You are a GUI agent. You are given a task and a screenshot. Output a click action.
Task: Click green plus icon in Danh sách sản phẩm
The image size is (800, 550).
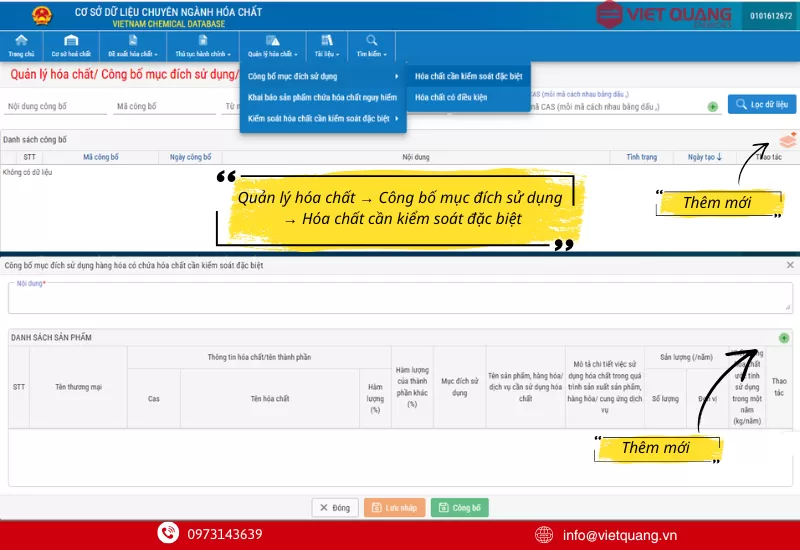click(x=784, y=338)
